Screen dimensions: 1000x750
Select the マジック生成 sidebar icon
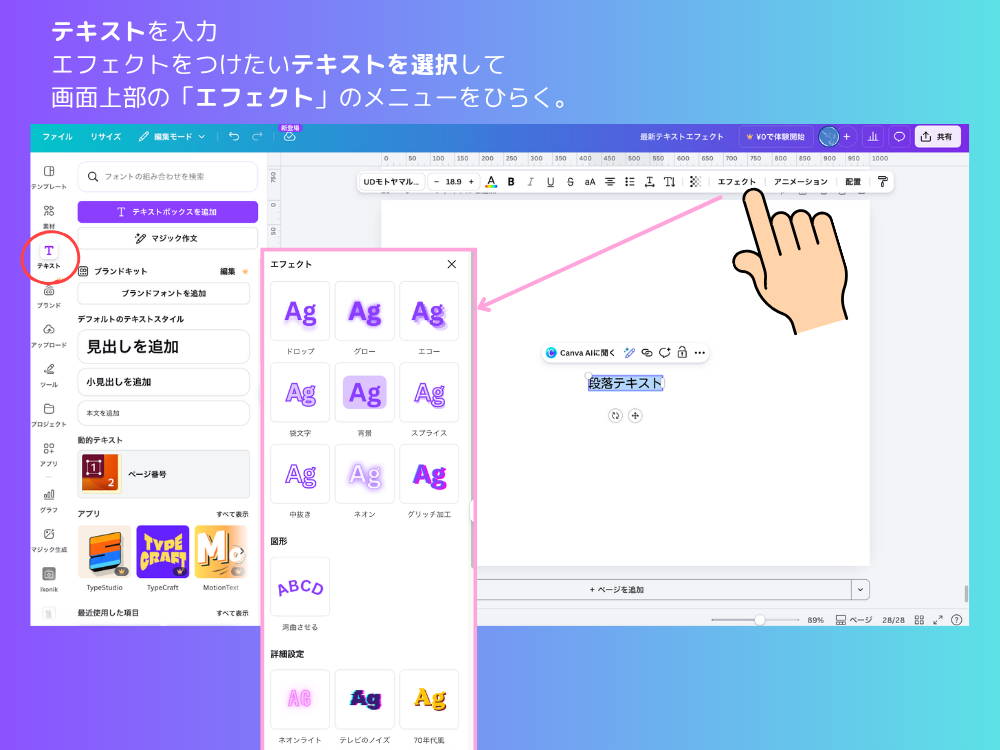[x=49, y=537]
